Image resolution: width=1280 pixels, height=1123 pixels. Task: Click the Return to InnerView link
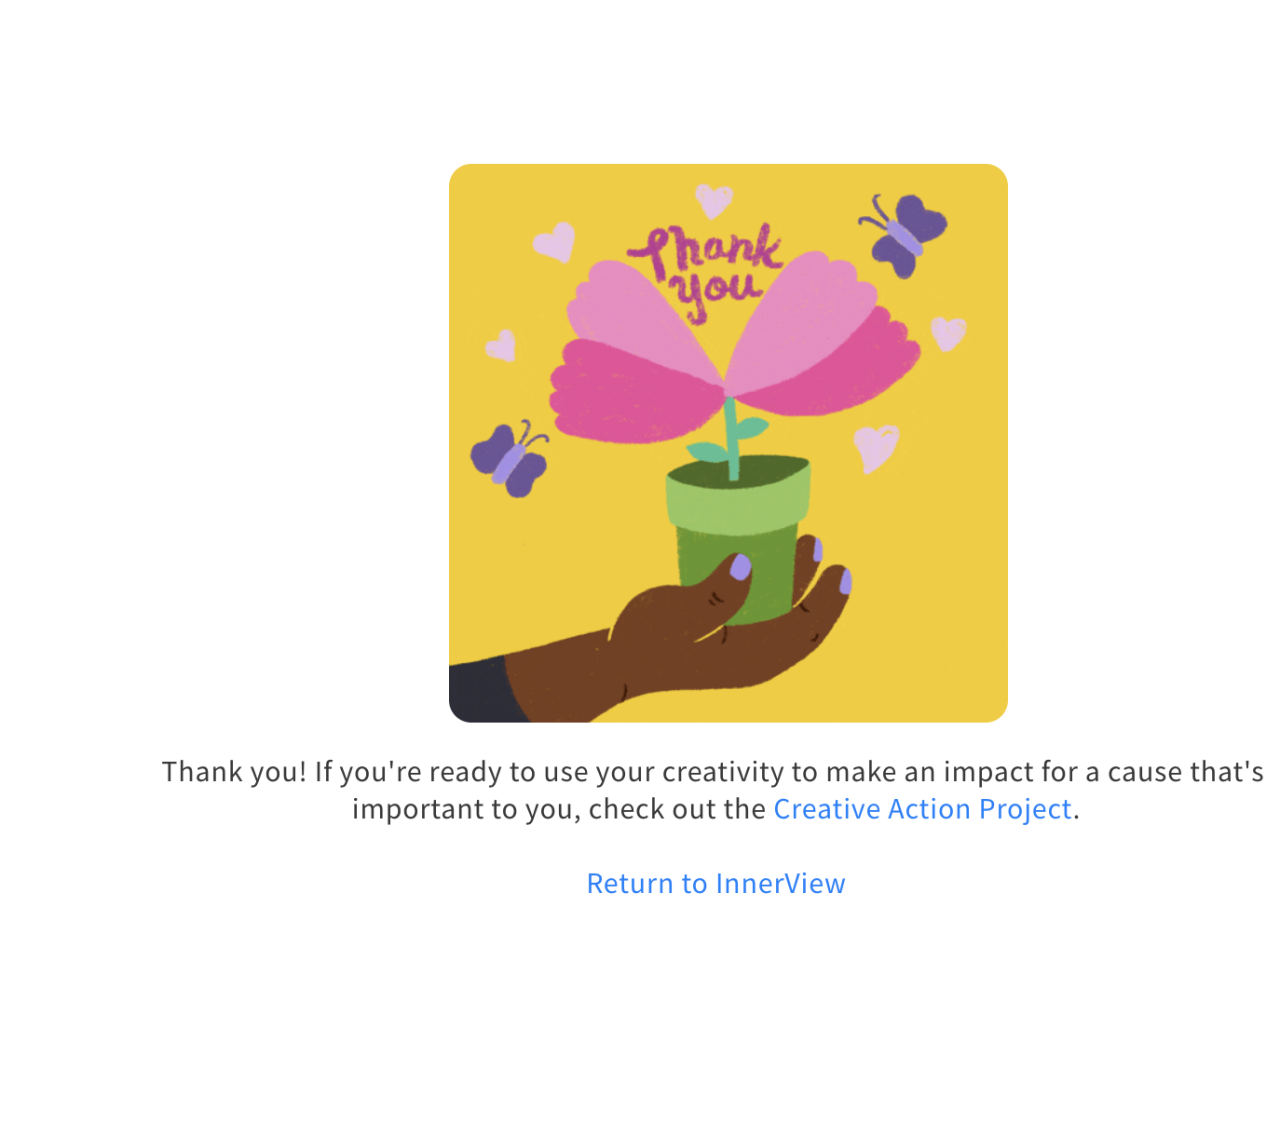coord(716,884)
